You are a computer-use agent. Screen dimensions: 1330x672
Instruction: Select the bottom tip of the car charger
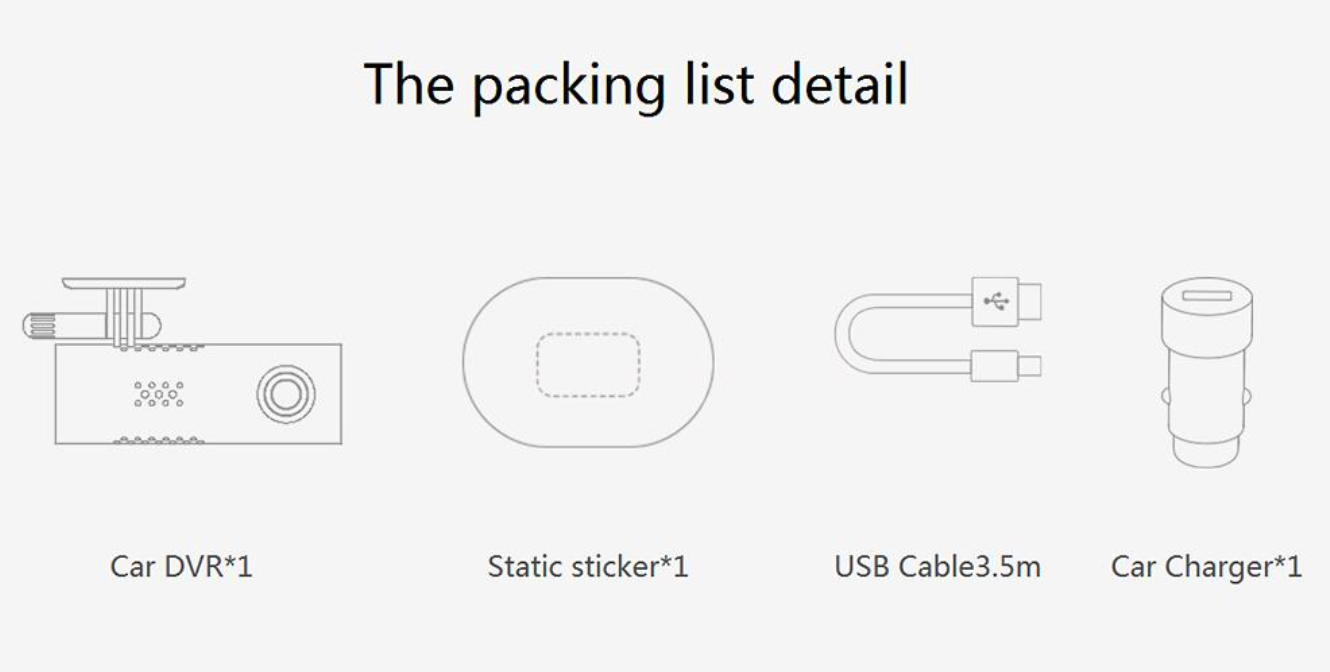tap(1205, 455)
